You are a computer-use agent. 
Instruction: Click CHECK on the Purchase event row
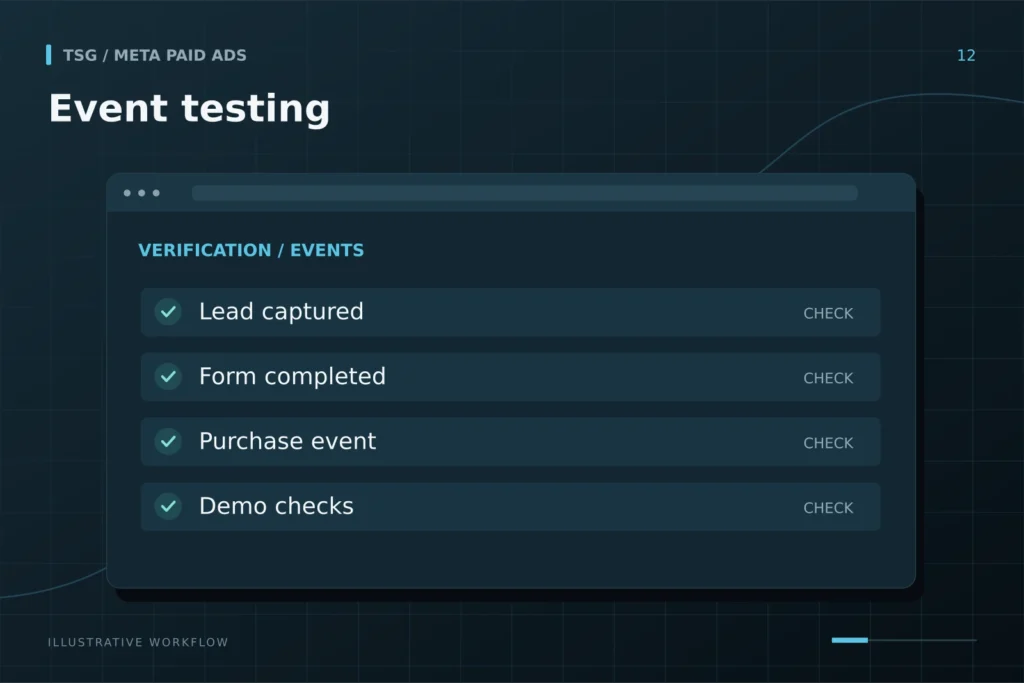tap(828, 443)
